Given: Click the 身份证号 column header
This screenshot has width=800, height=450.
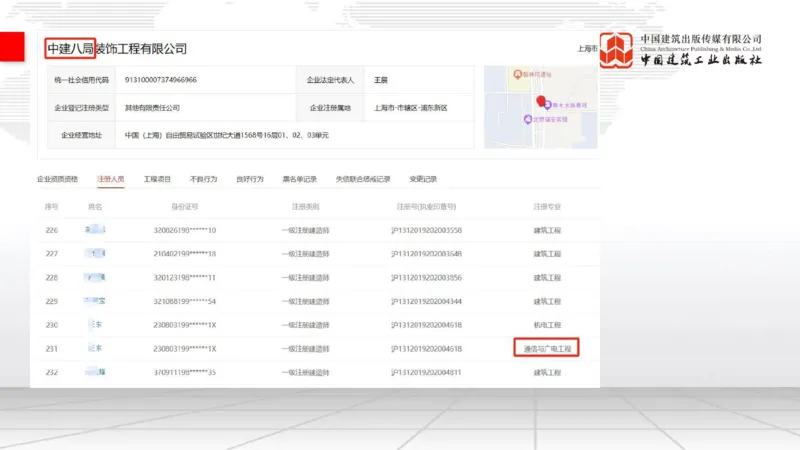Looking at the screenshot, I should (x=185, y=207).
